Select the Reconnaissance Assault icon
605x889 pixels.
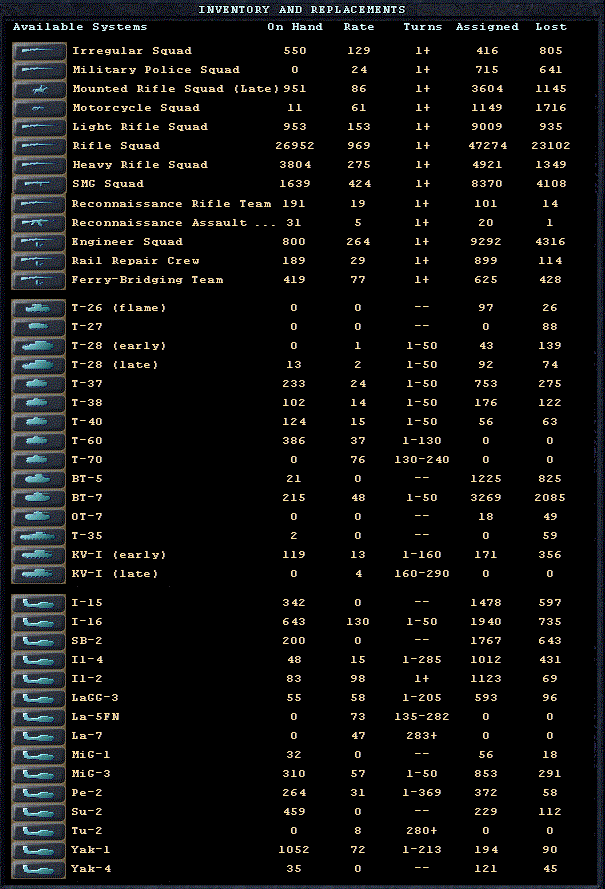(x=39, y=223)
